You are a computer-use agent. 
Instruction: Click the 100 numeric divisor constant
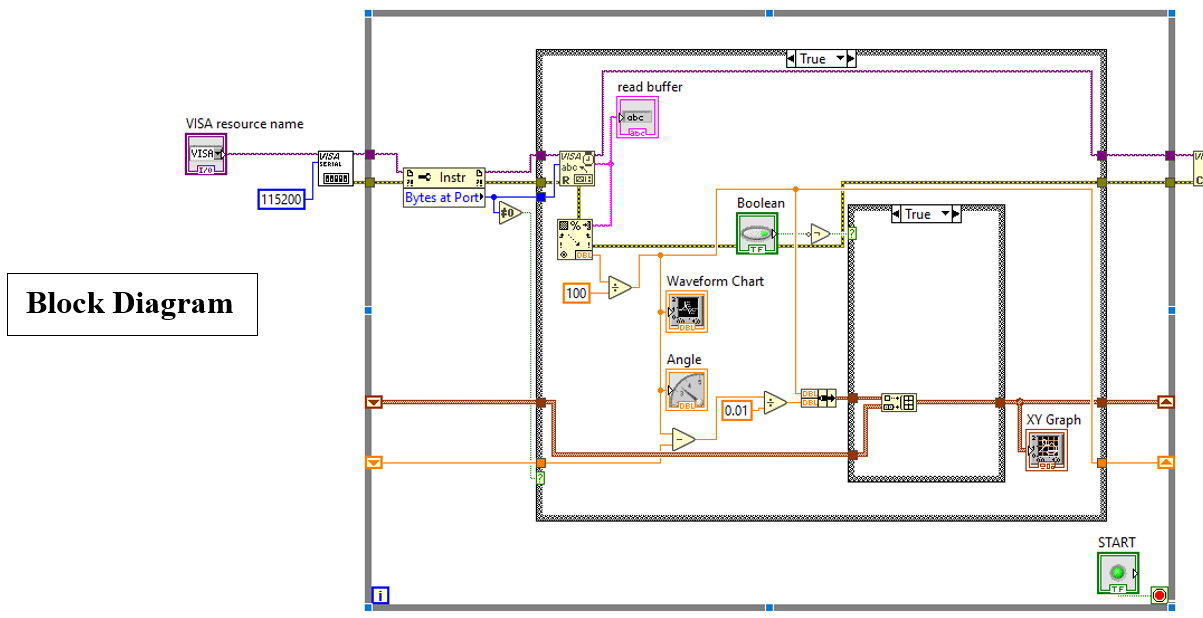pos(578,295)
